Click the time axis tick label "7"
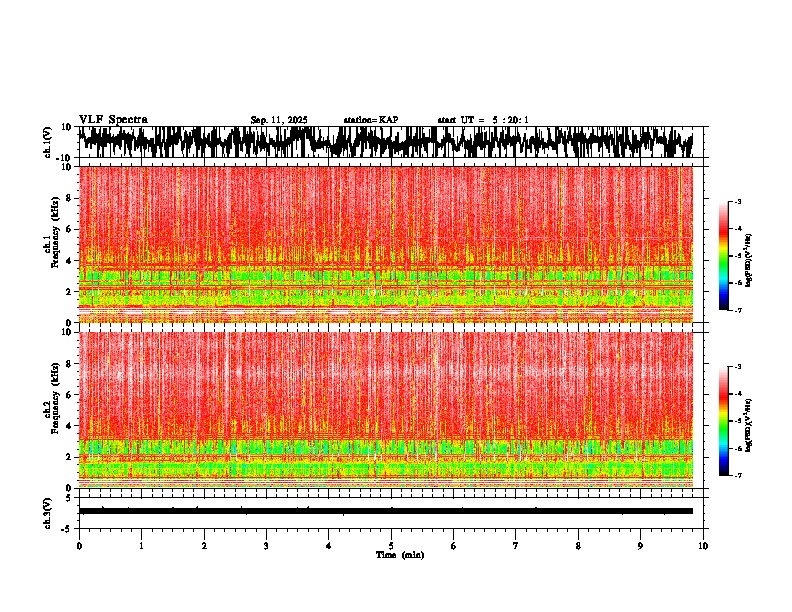 pos(516,546)
